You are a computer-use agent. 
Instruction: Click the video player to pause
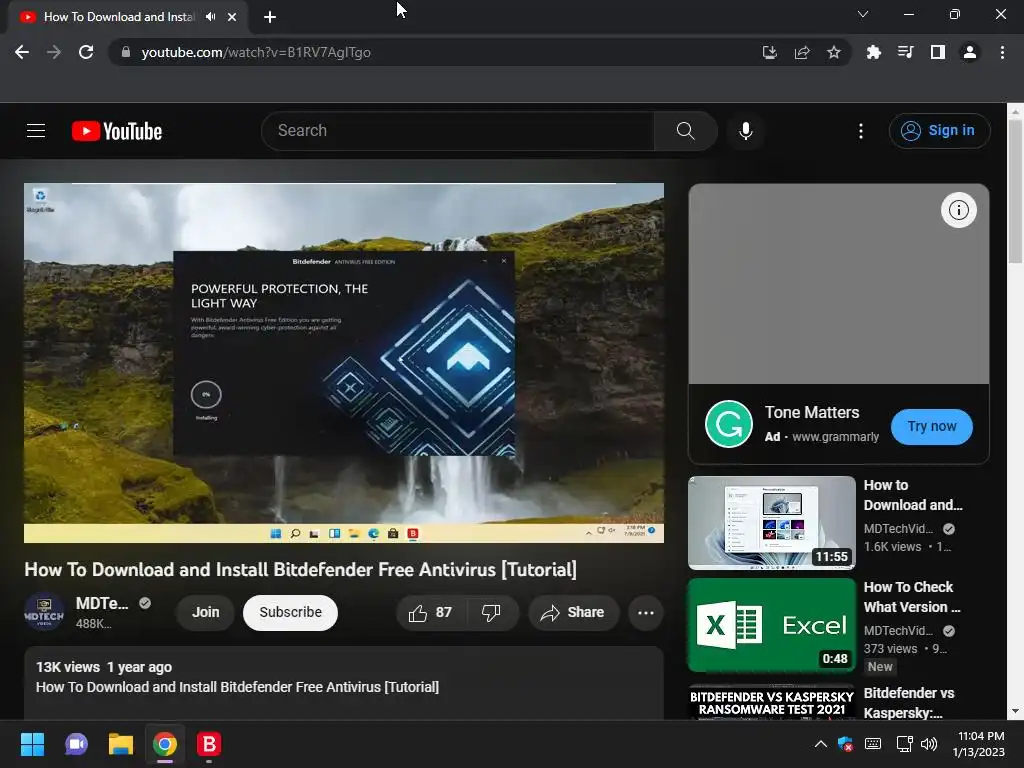click(344, 362)
